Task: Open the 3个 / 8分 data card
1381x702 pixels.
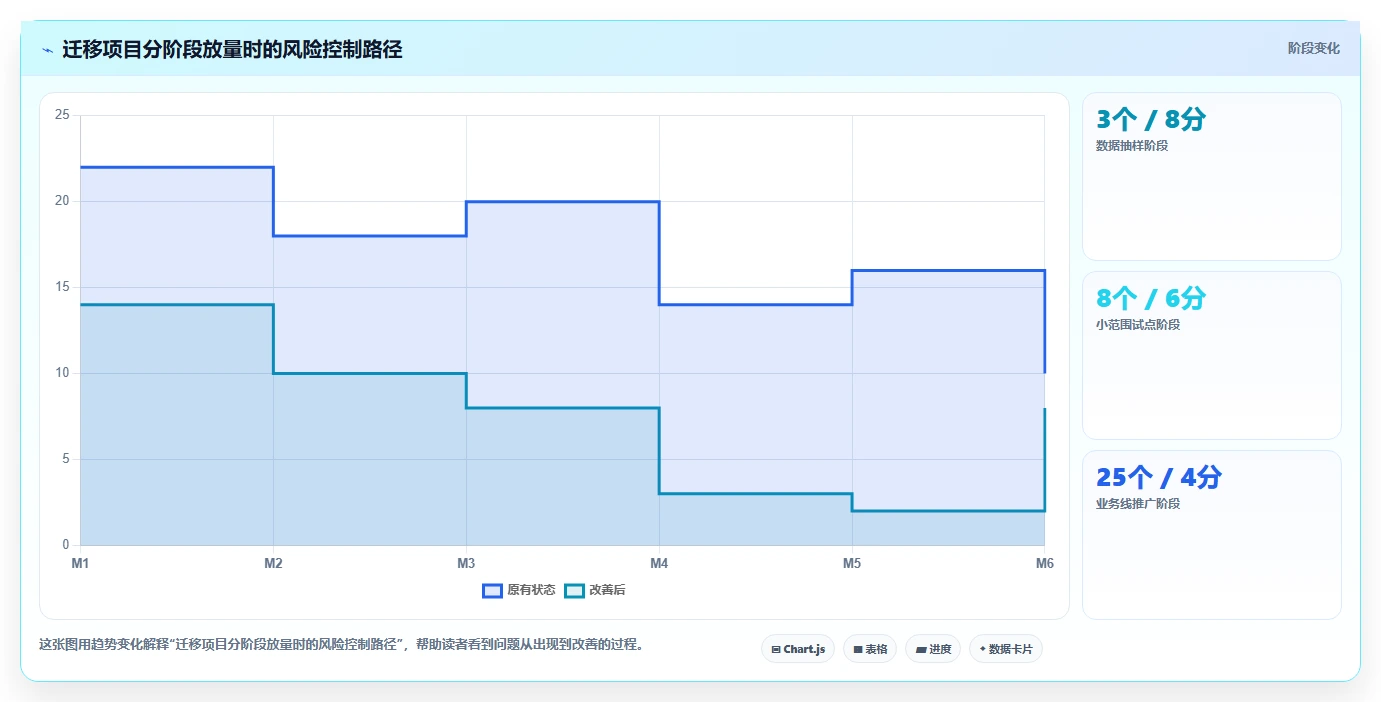Action: pos(1211,177)
